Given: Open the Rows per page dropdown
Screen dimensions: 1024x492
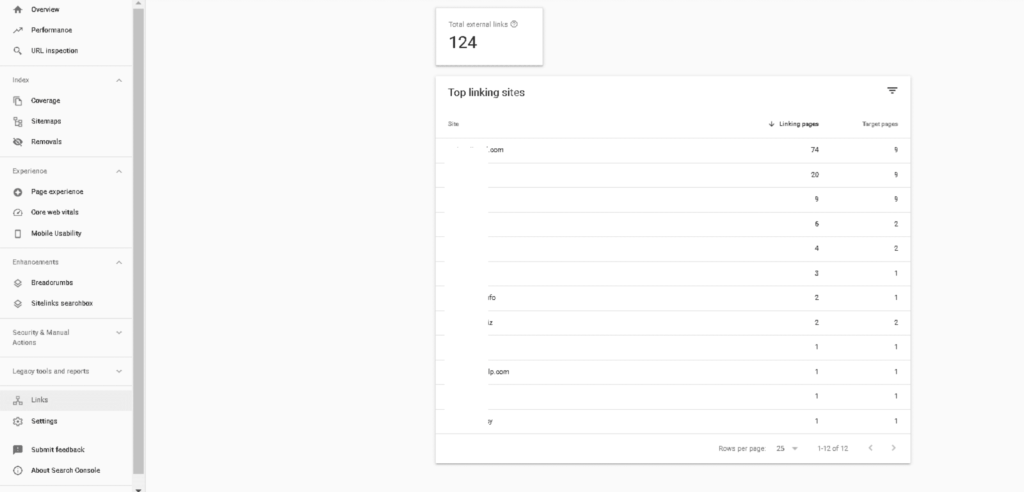Looking at the screenshot, I should coord(787,448).
